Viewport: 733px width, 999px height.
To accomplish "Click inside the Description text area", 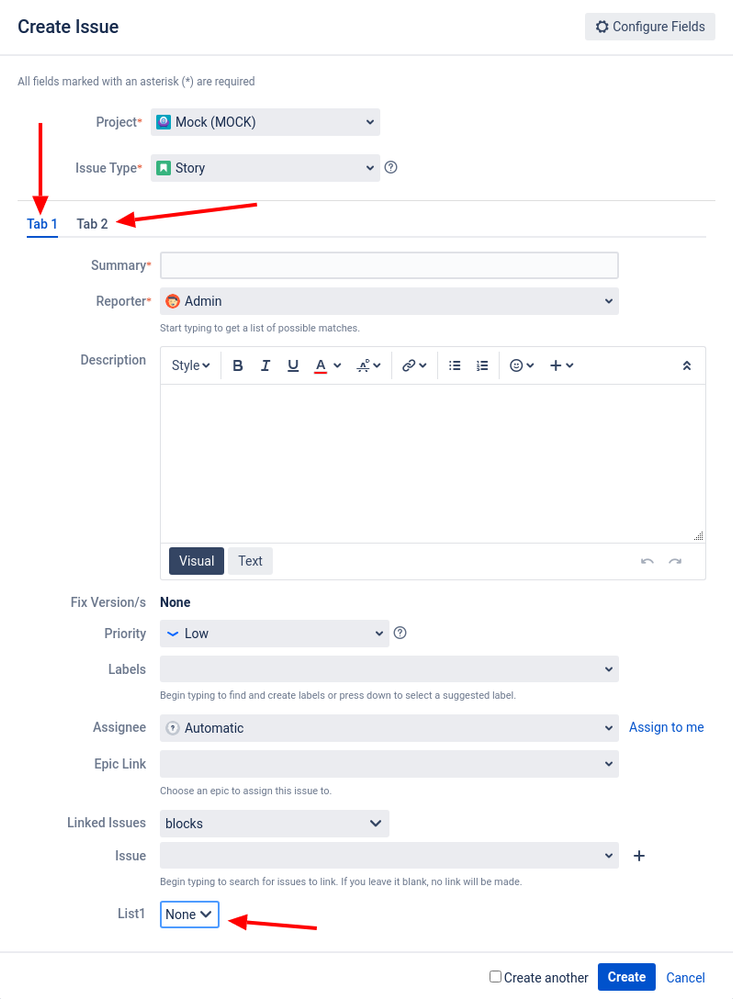I will pyautogui.click(x=433, y=463).
